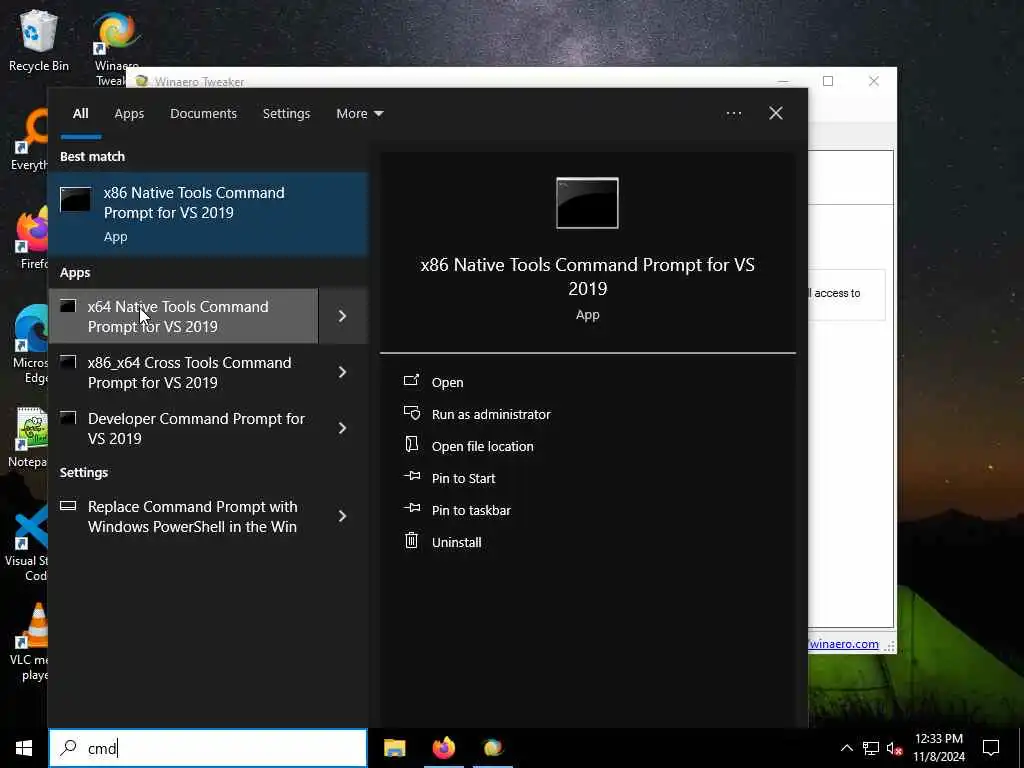1024x768 pixels.
Task: Choose Open file location
Action: point(483,447)
